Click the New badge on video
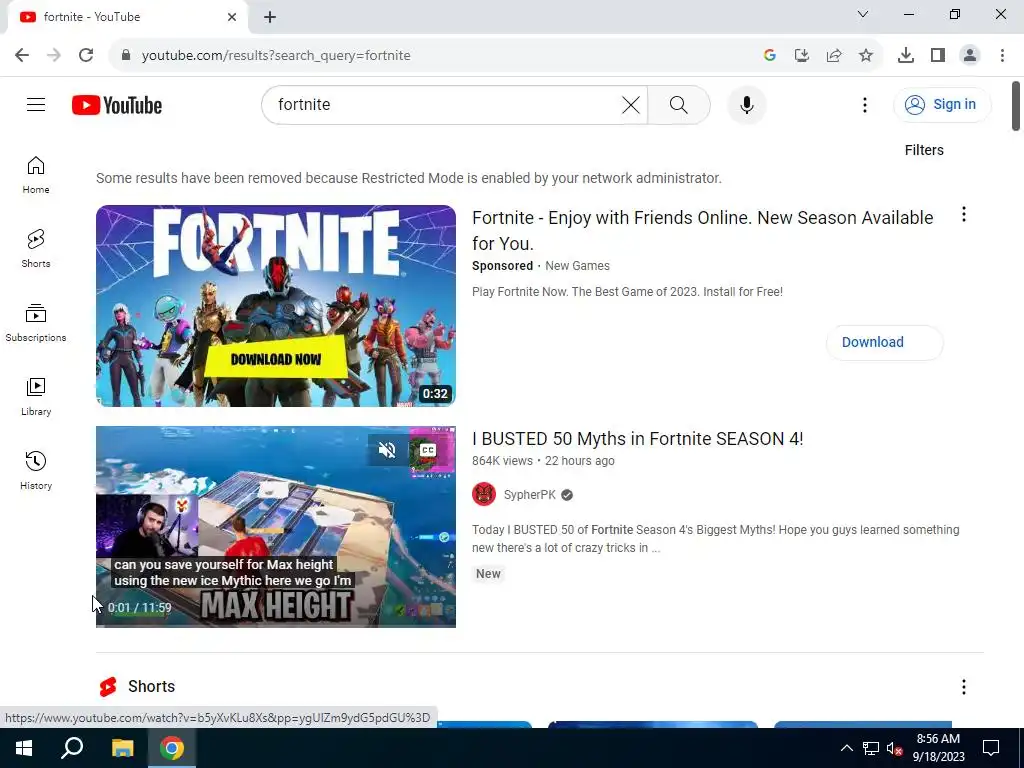 tap(488, 573)
